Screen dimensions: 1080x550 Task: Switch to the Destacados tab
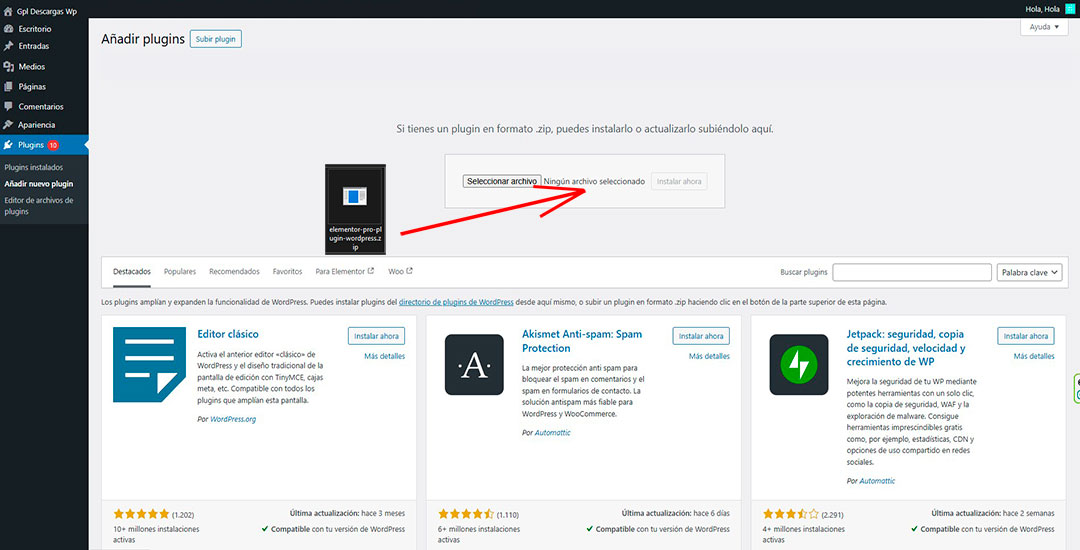(x=132, y=272)
